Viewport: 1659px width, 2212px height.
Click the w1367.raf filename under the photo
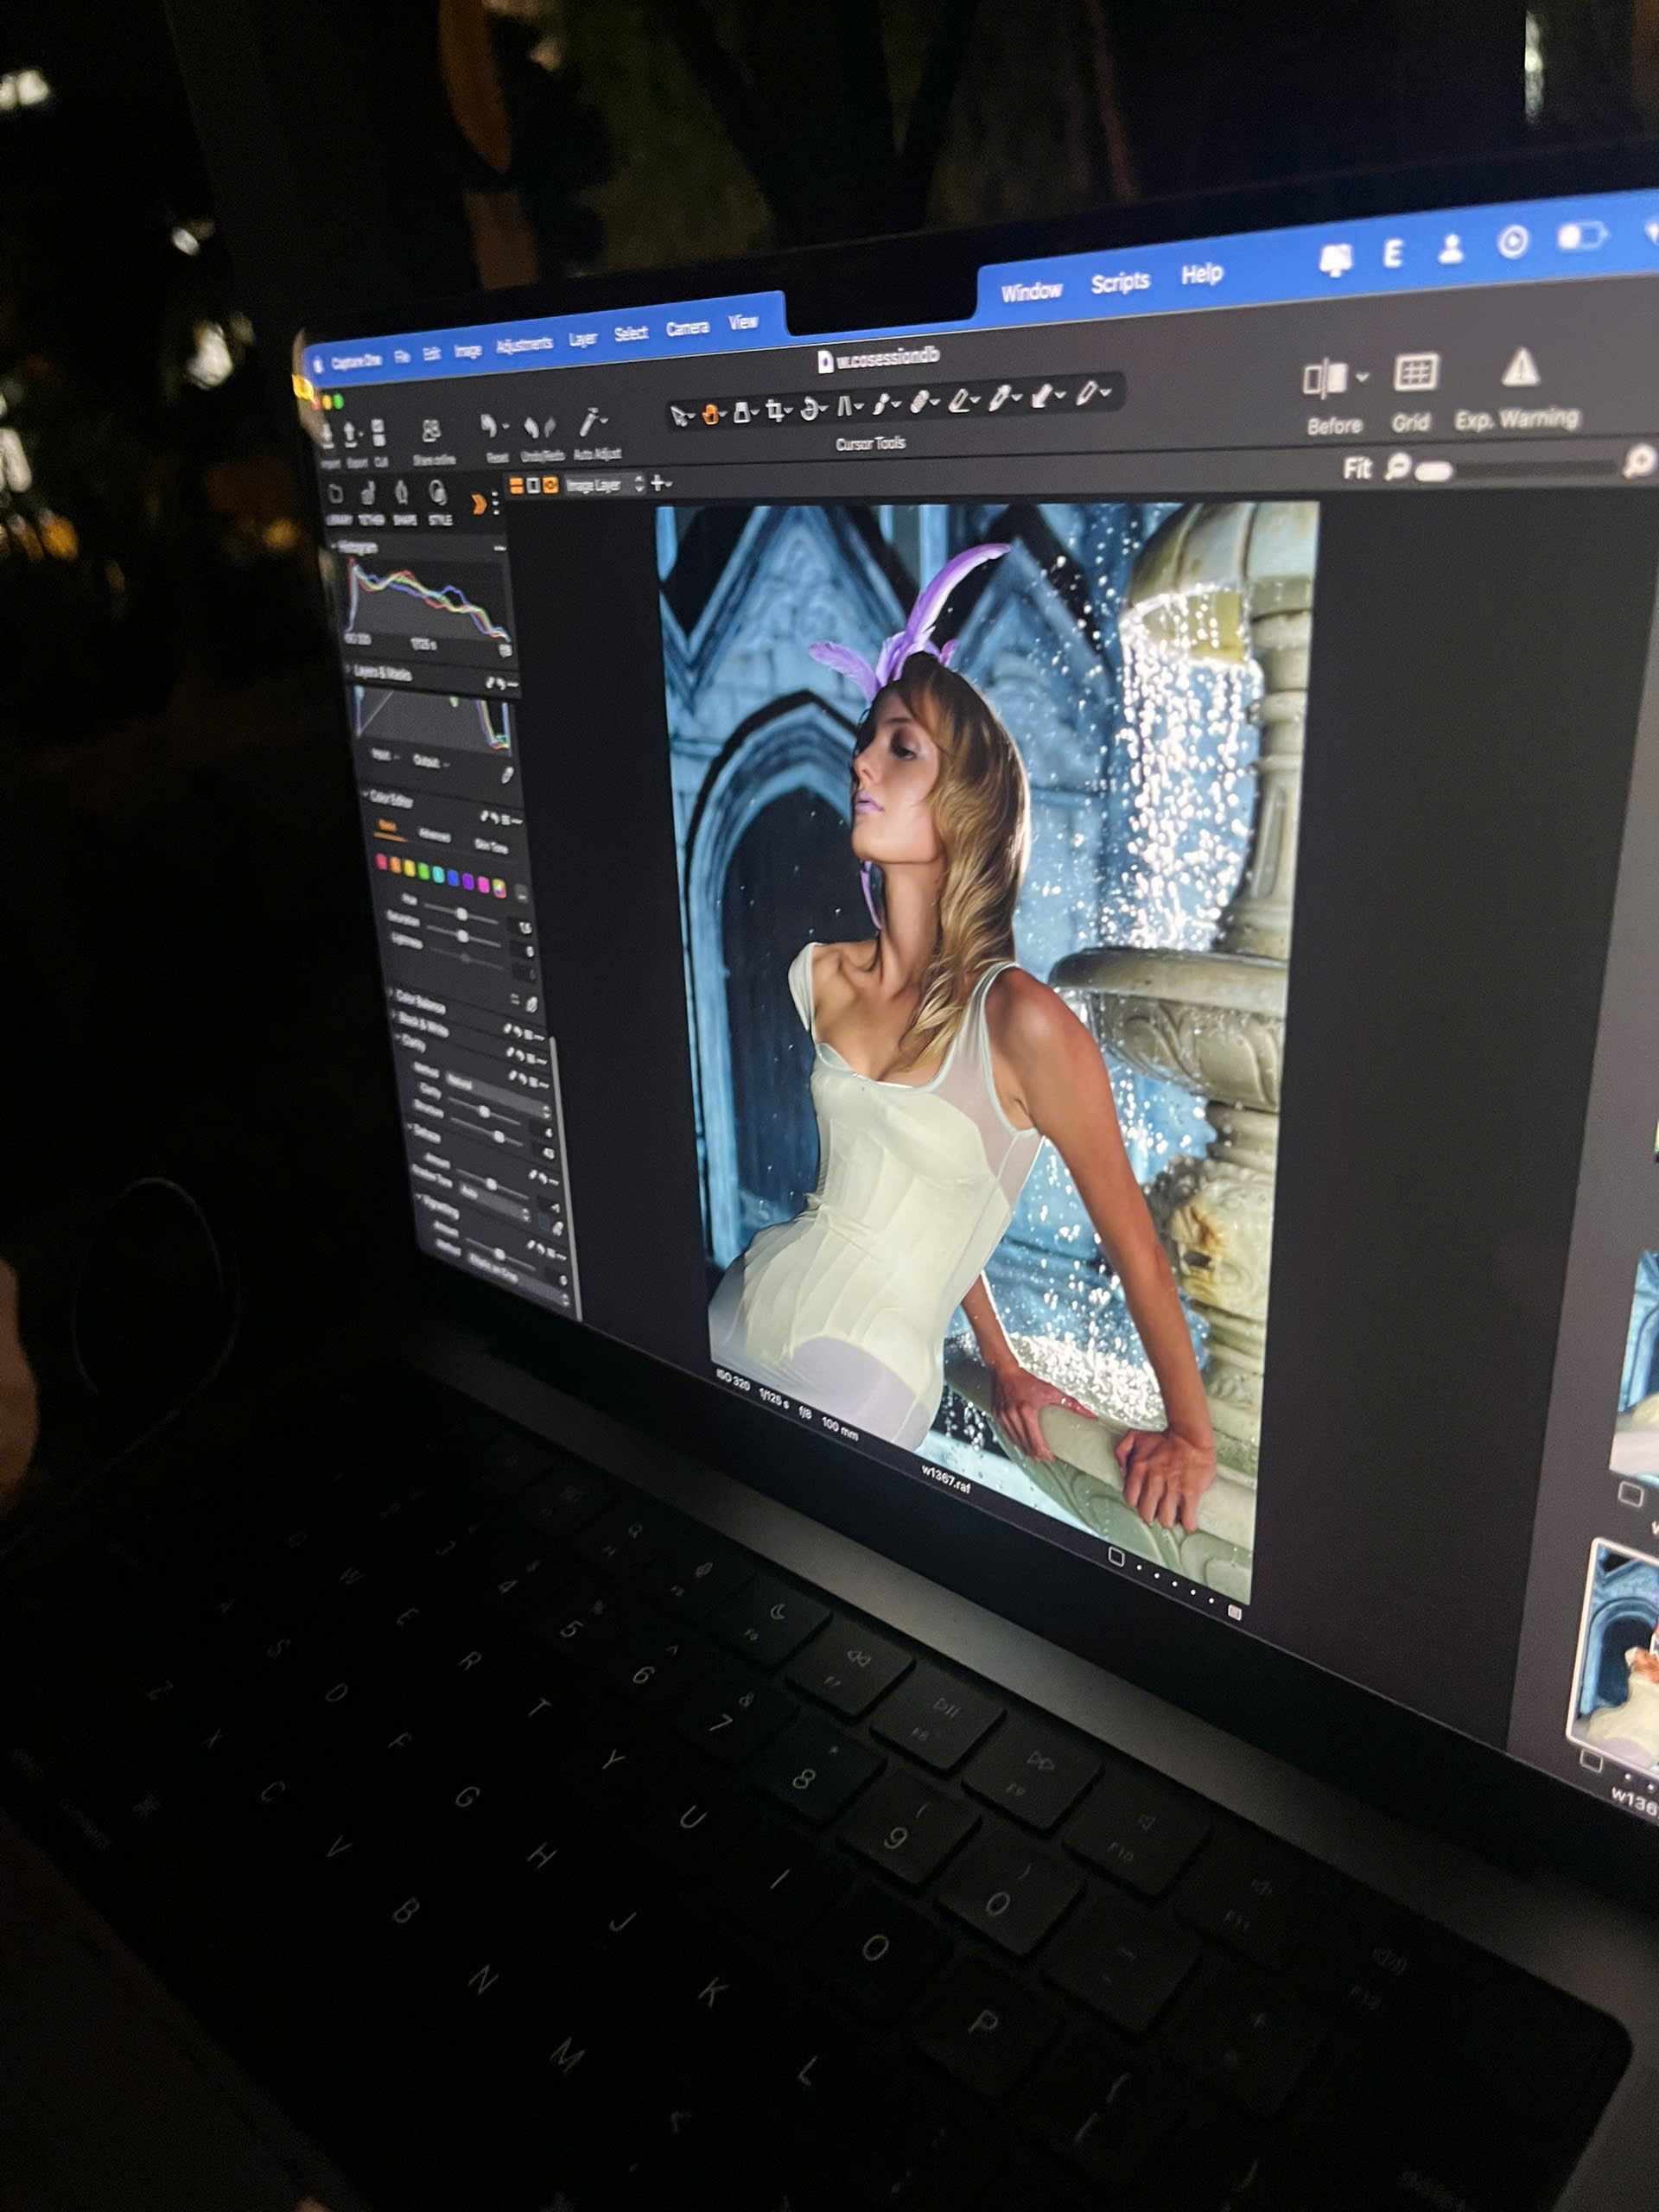click(946, 1479)
